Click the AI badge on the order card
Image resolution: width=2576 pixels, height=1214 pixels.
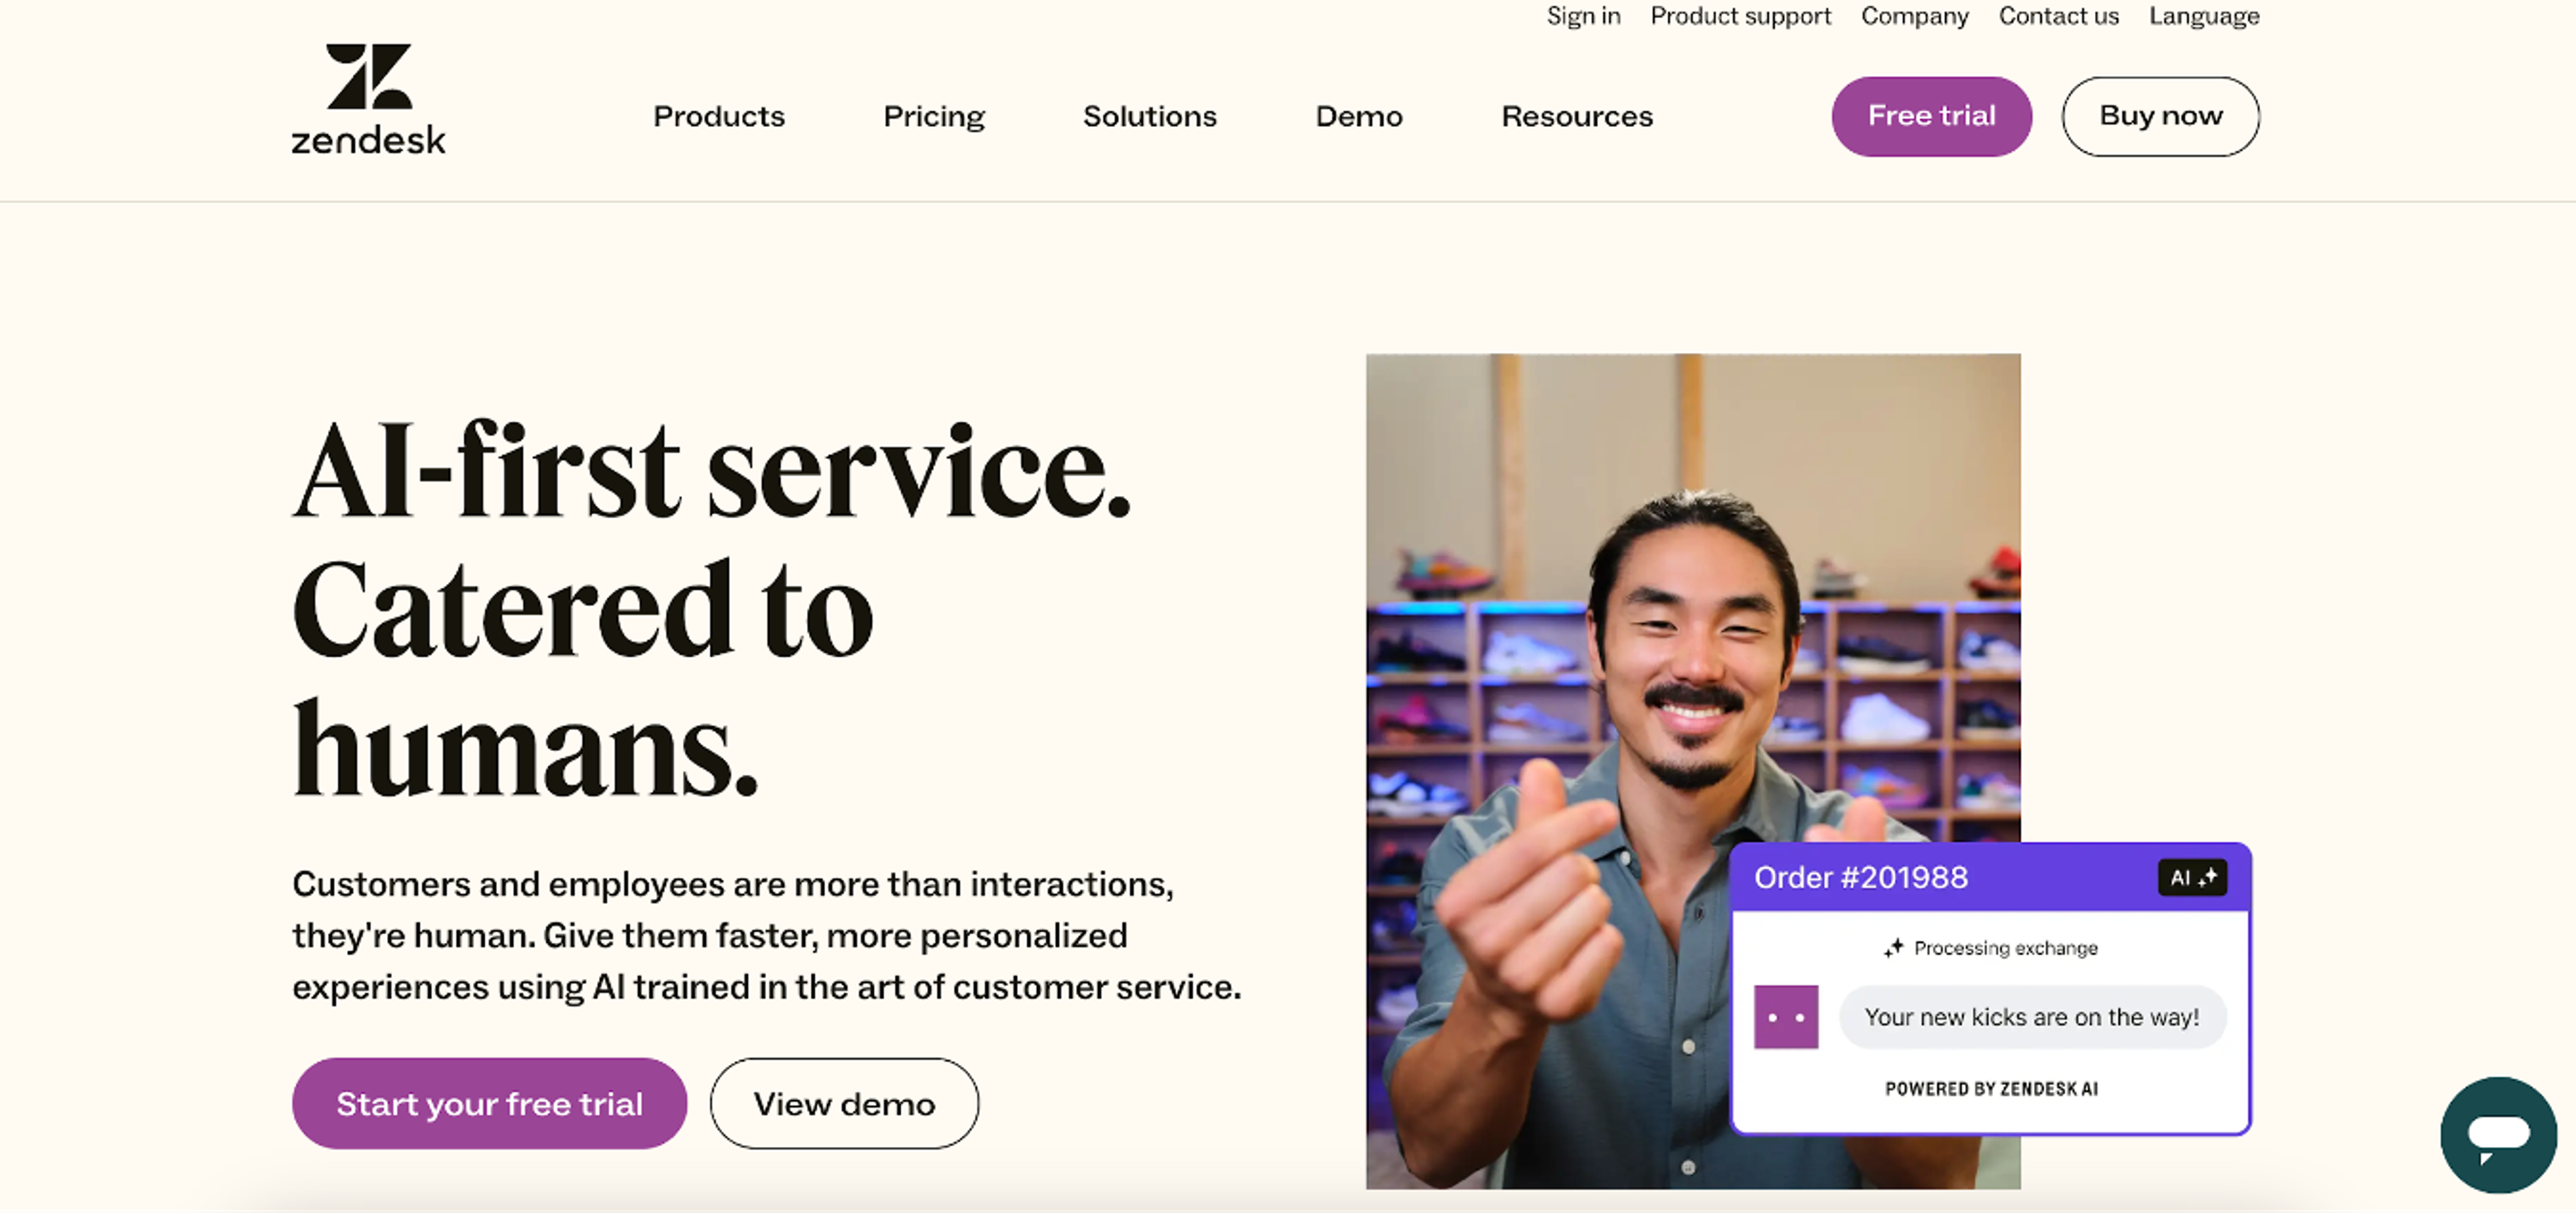(x=2192, y=878)
